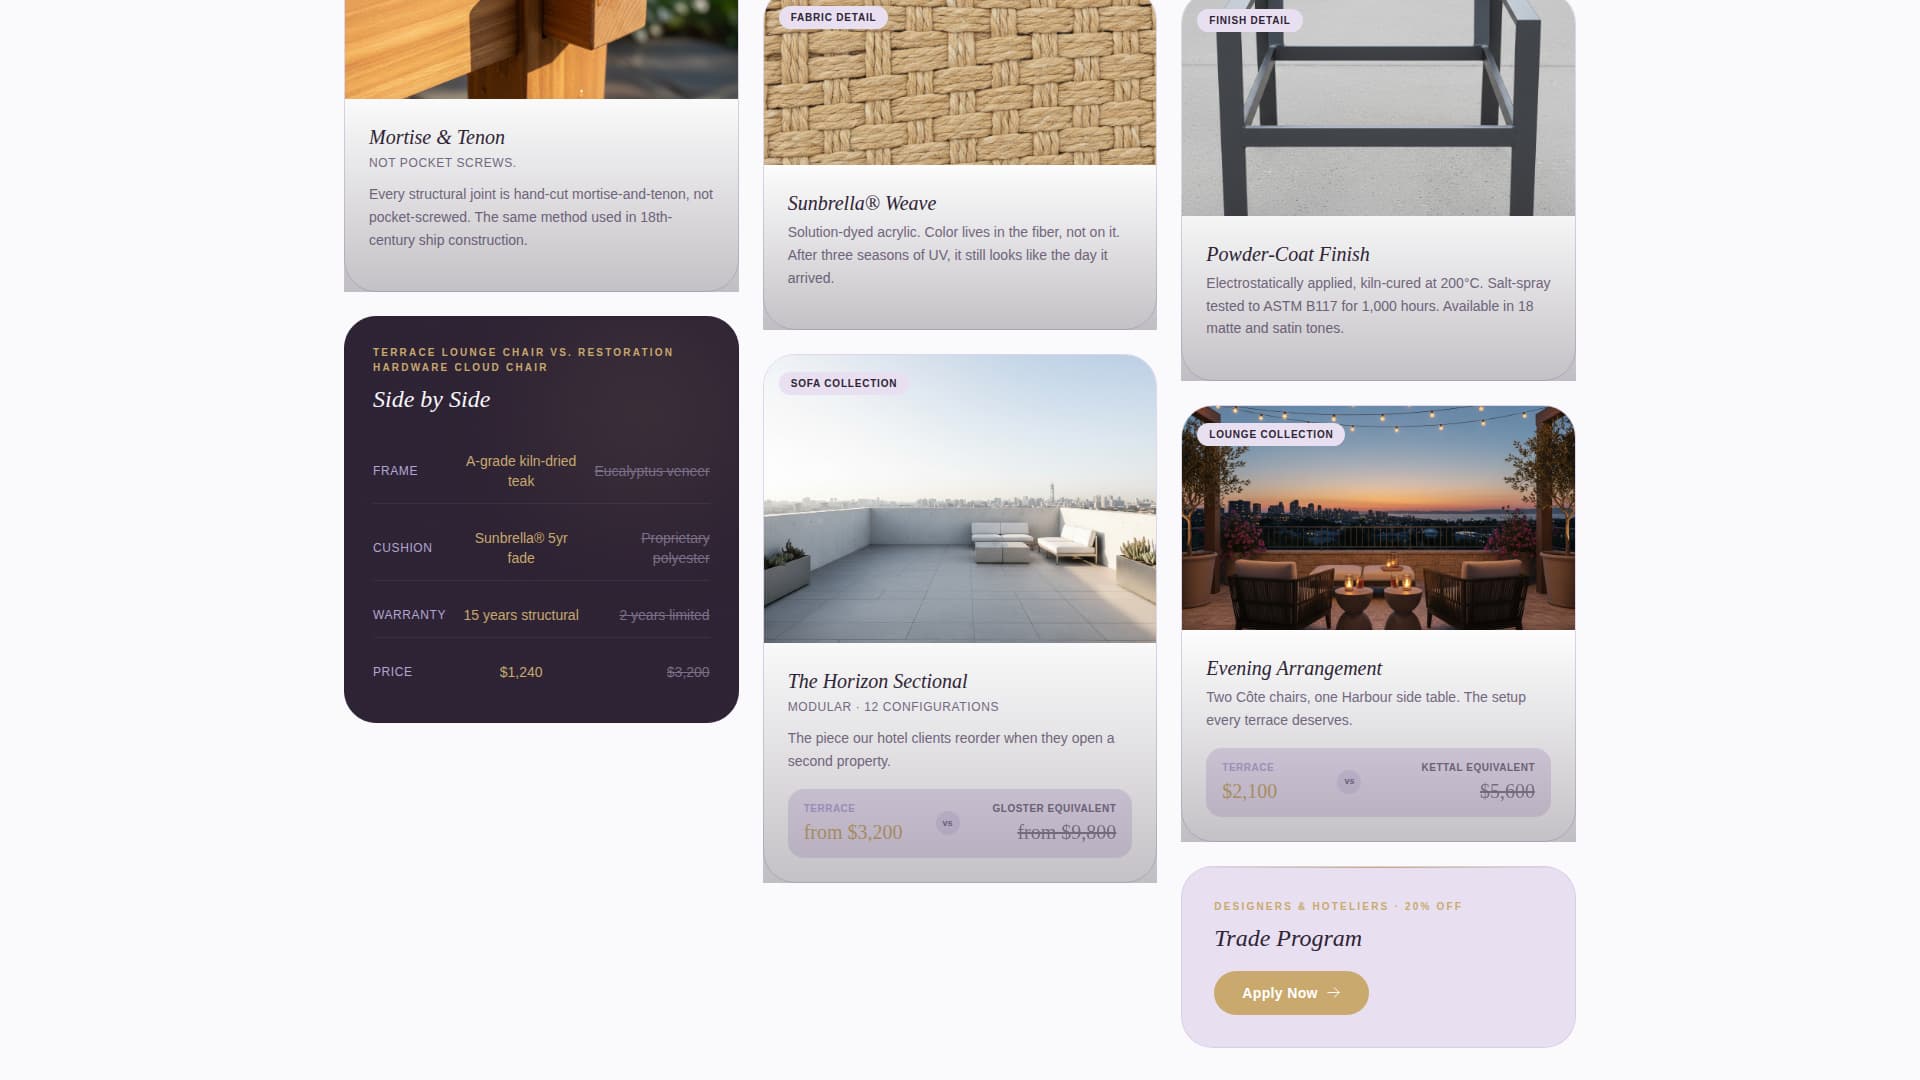Screen dimensions: 1920x1080
Task: Click the FRAME row label
Action: (x=395, y=471)
